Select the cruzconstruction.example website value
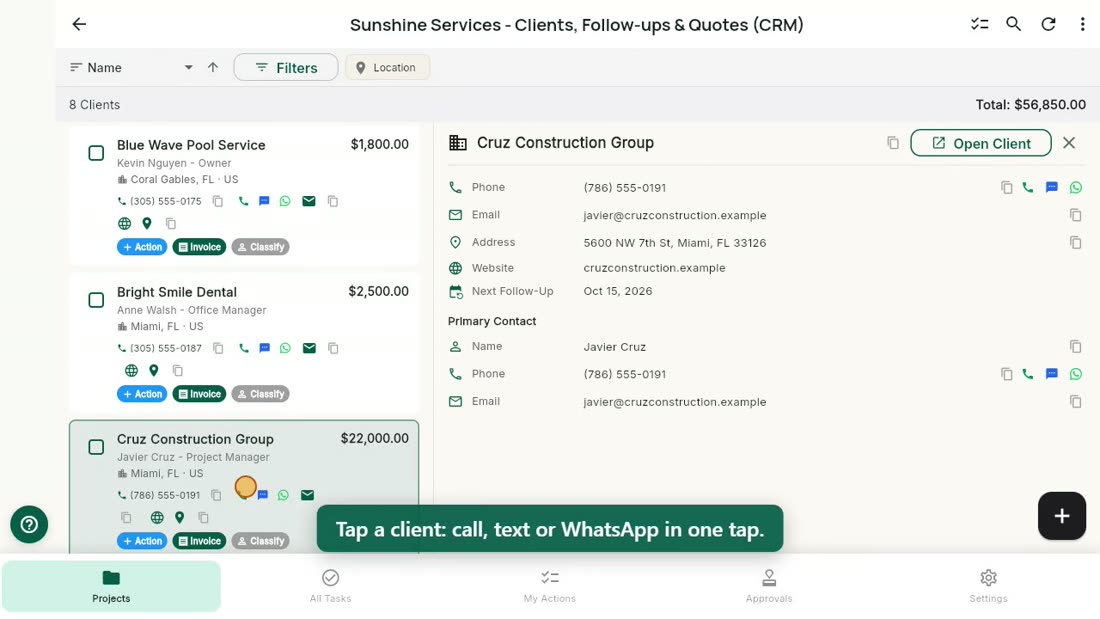The height and width of the screenshot is (619, 1100). [655, 268]
